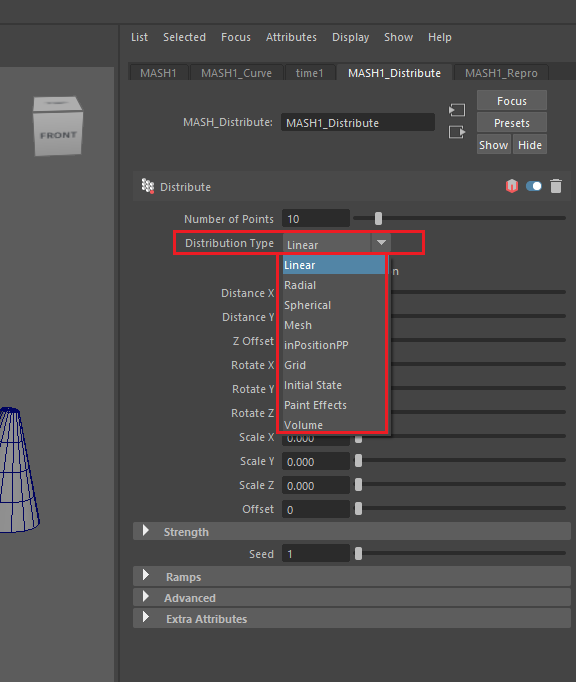Click the Presets button
Screen dimensions: 576x682
512,123
